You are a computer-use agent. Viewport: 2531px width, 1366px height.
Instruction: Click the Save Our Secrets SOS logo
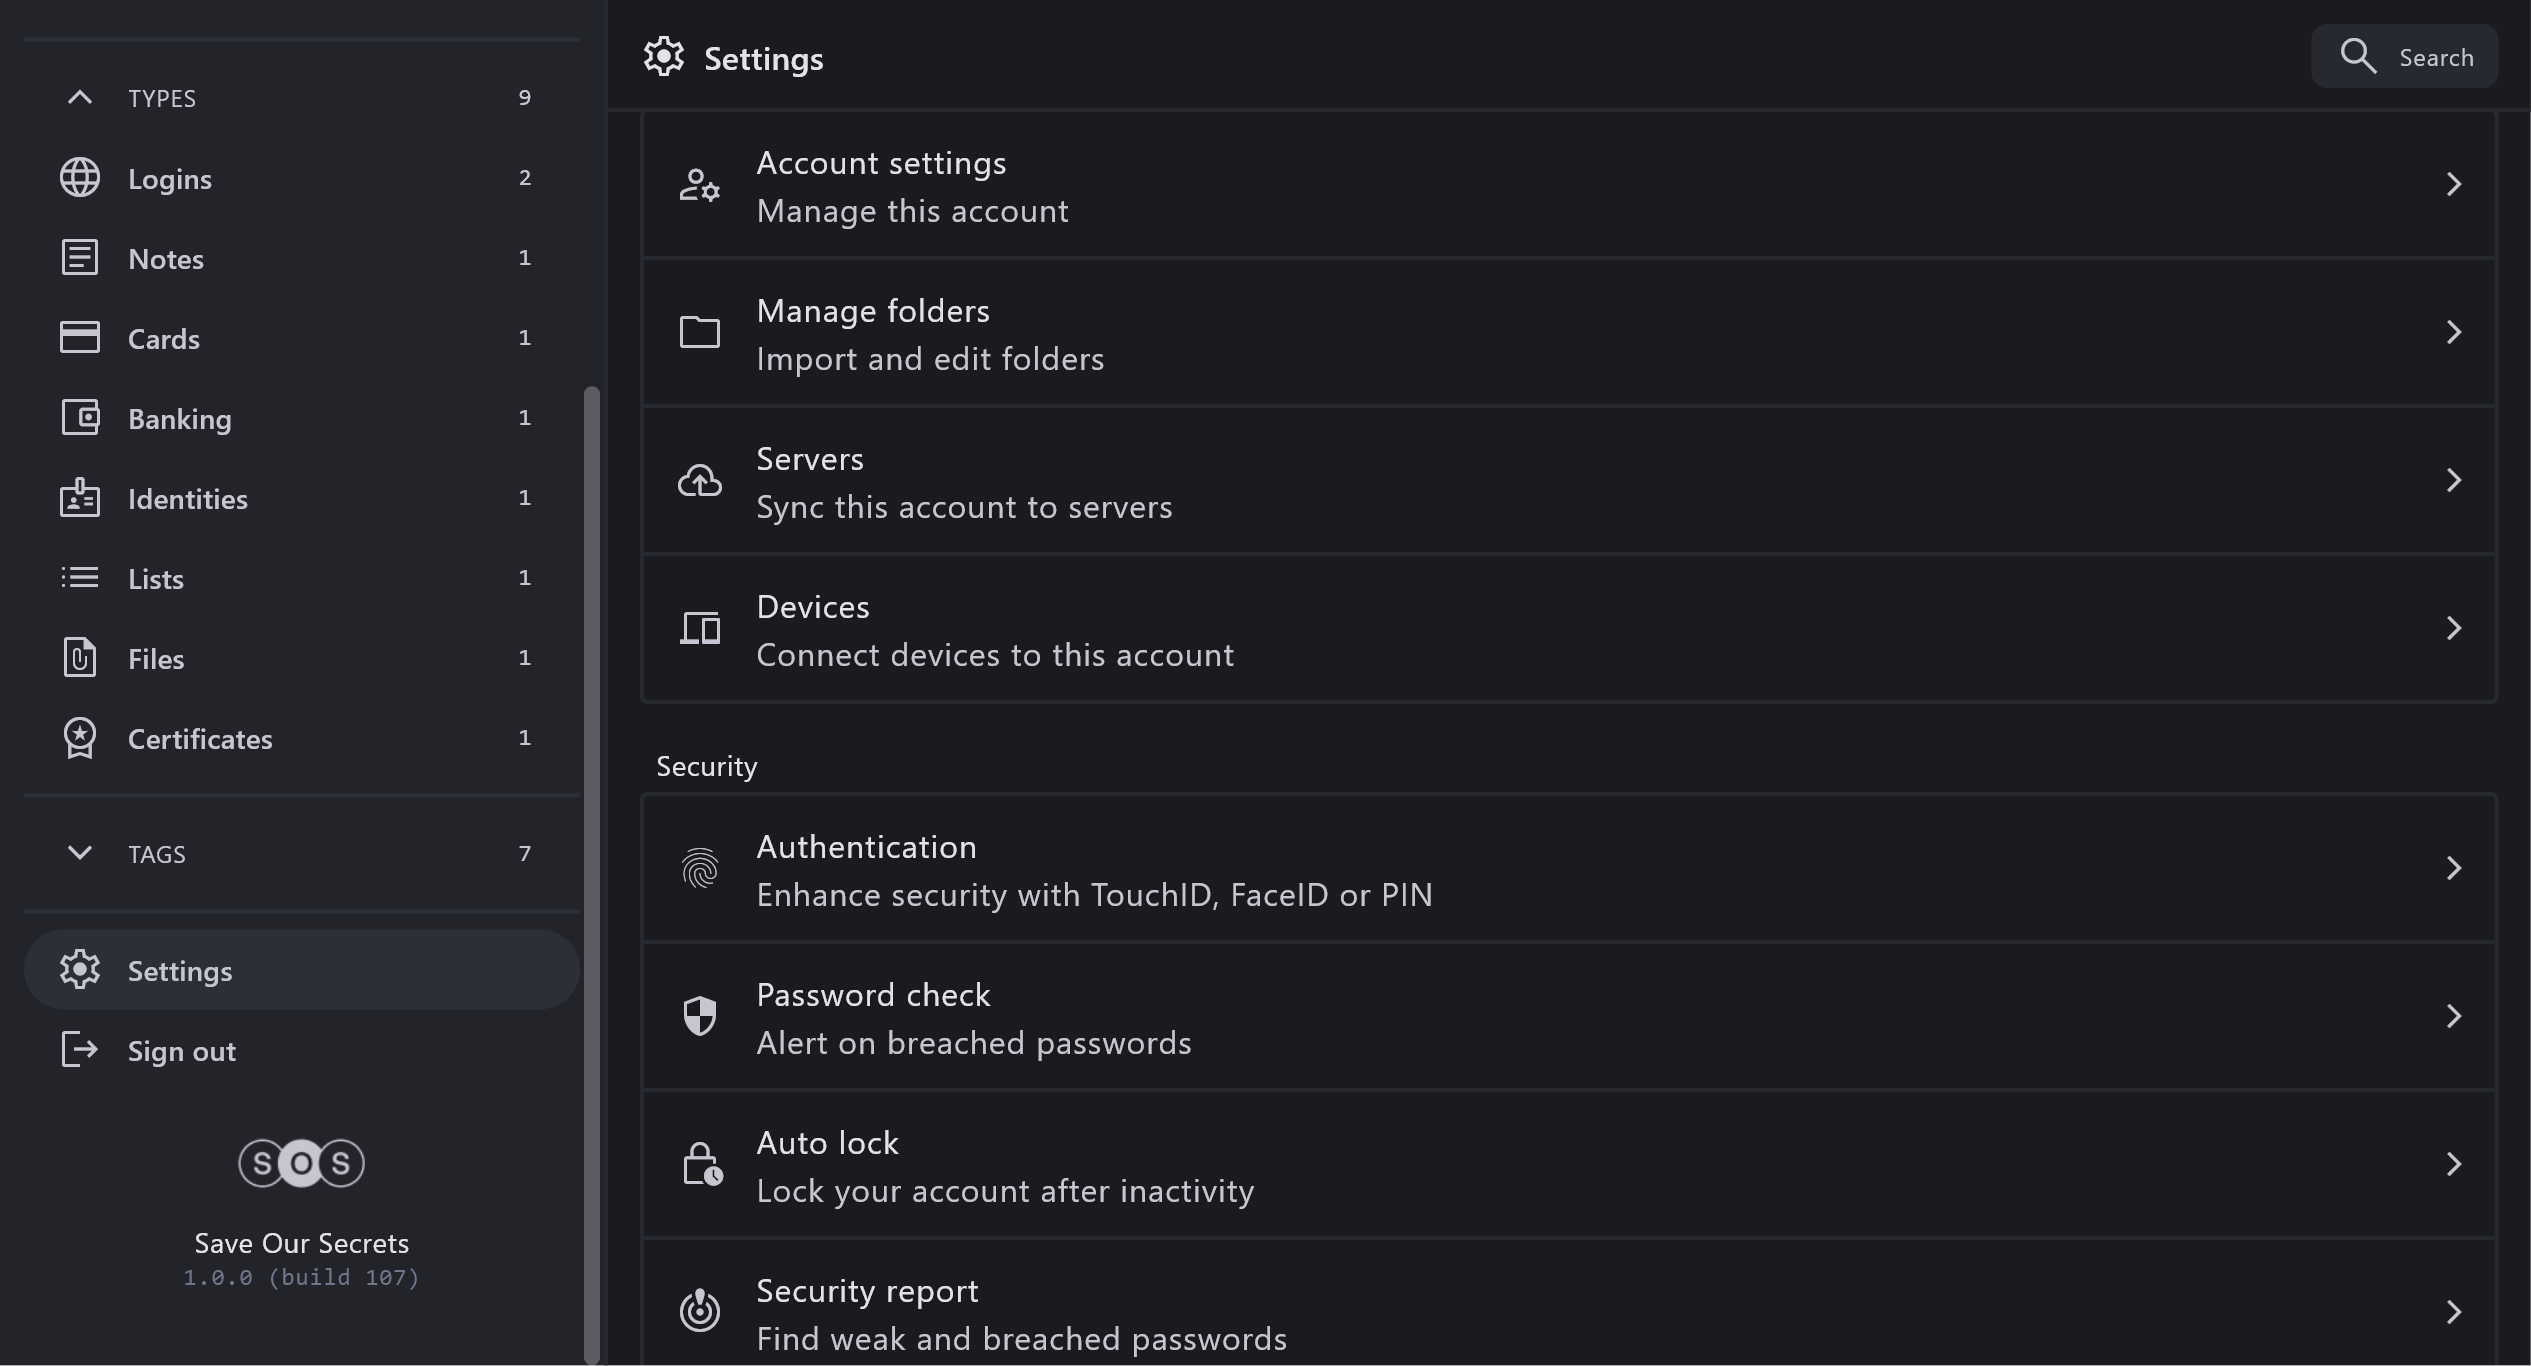click(301, 1163)
